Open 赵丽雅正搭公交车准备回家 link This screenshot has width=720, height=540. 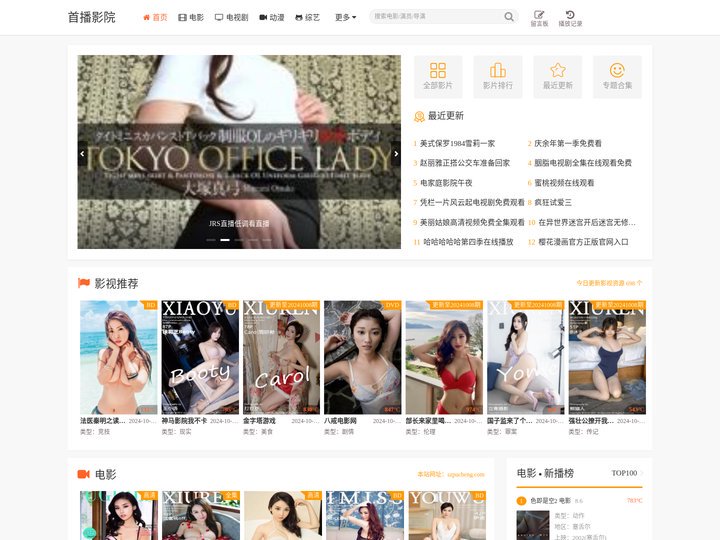coord(465,163)
